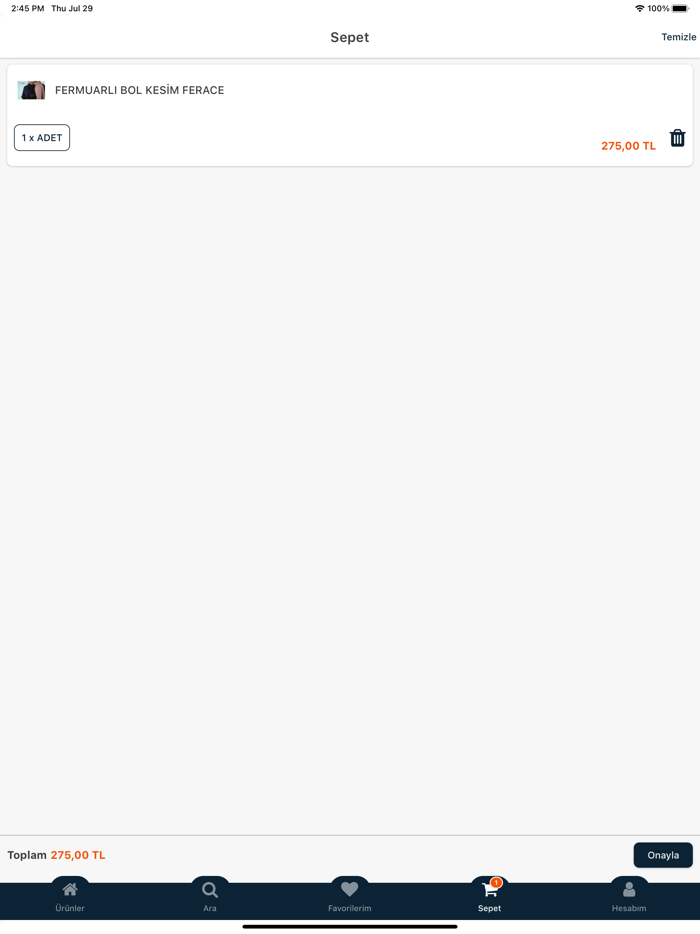Delete the cart item with trash icon
Image resolution: width=700 pixels, height=934 pixels.
click(677, 138)
